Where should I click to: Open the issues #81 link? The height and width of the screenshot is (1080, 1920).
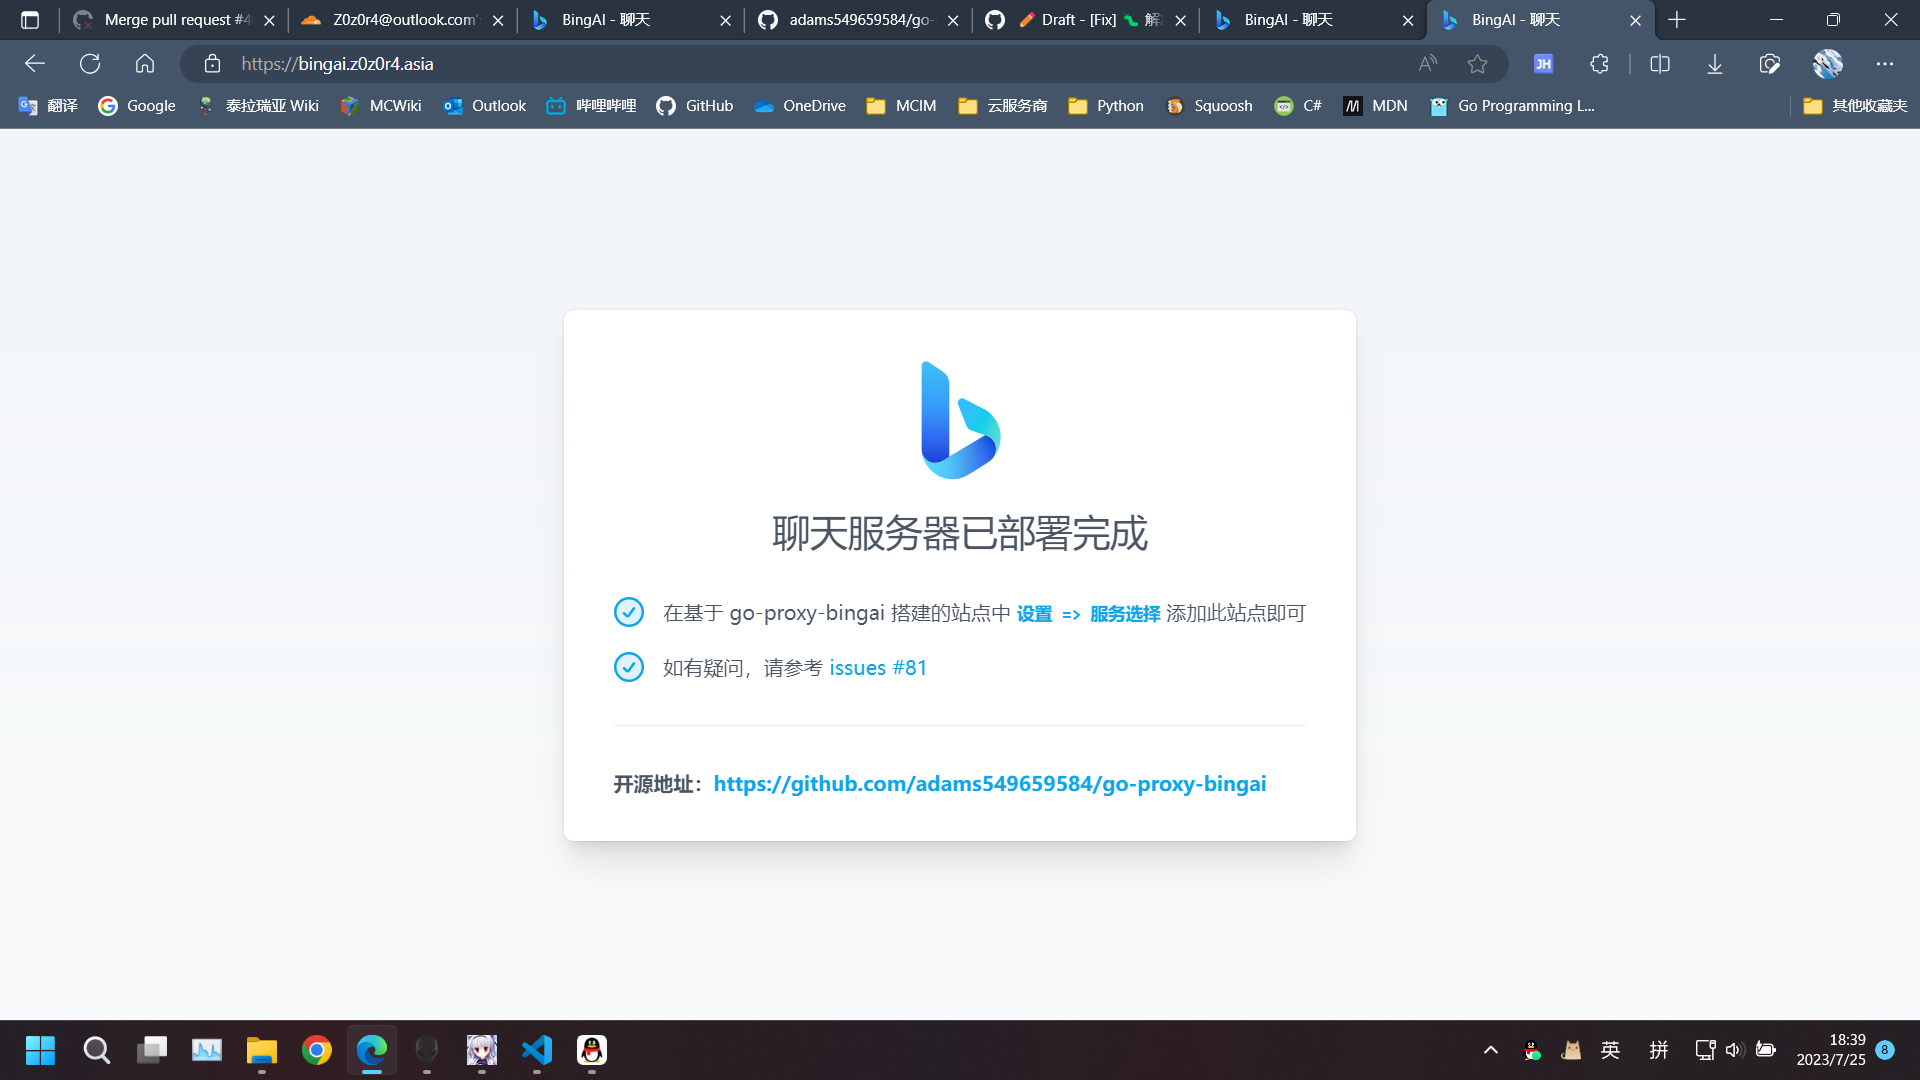pos(877,667)
